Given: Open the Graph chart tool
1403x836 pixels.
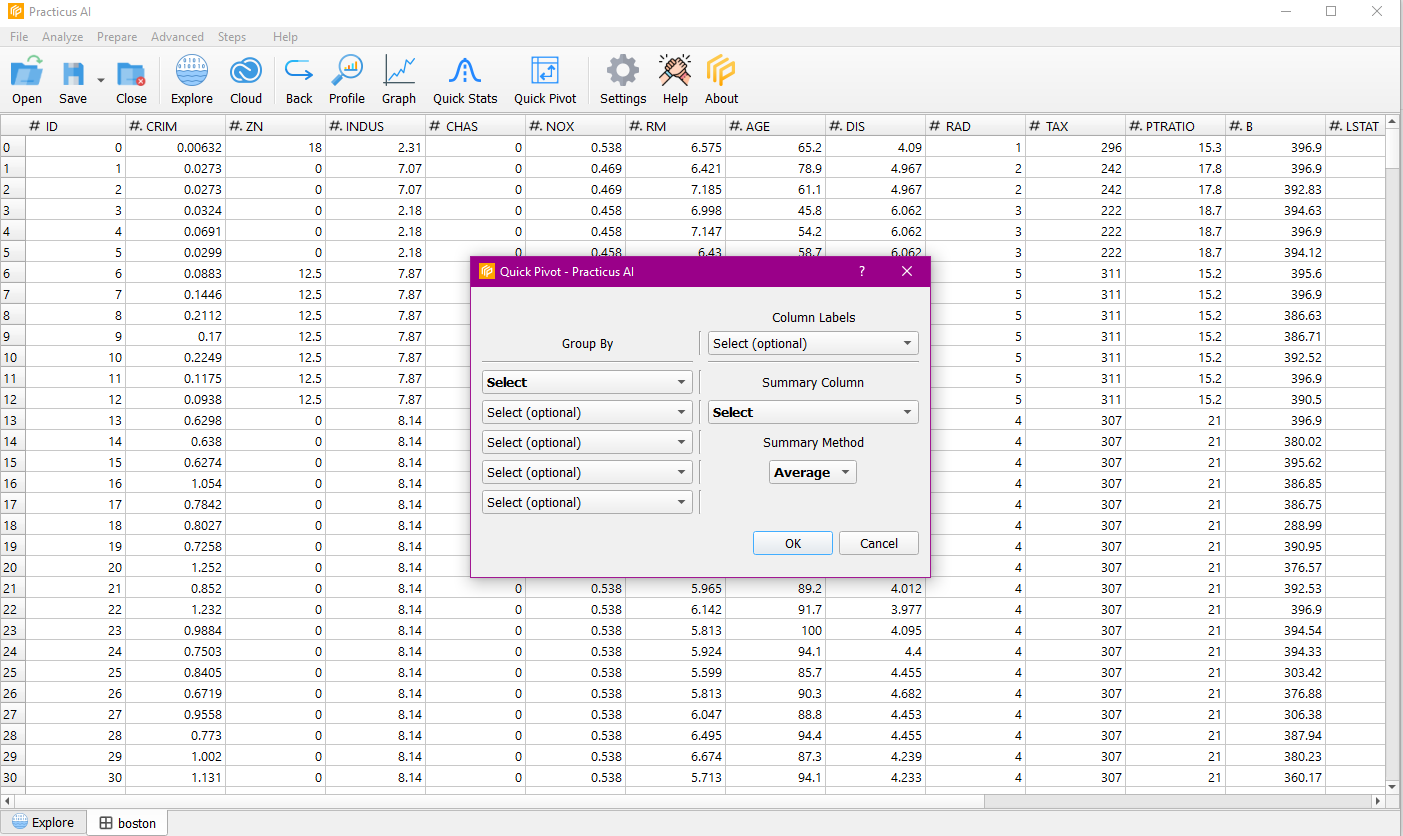Looking at the screenshot, I should point(398,73).
